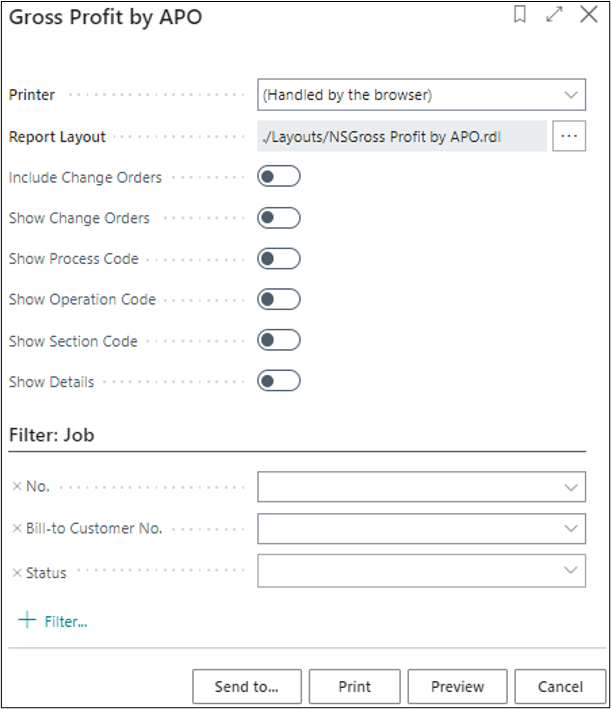Toggle the Show Details switch

(x=278, y=381)
